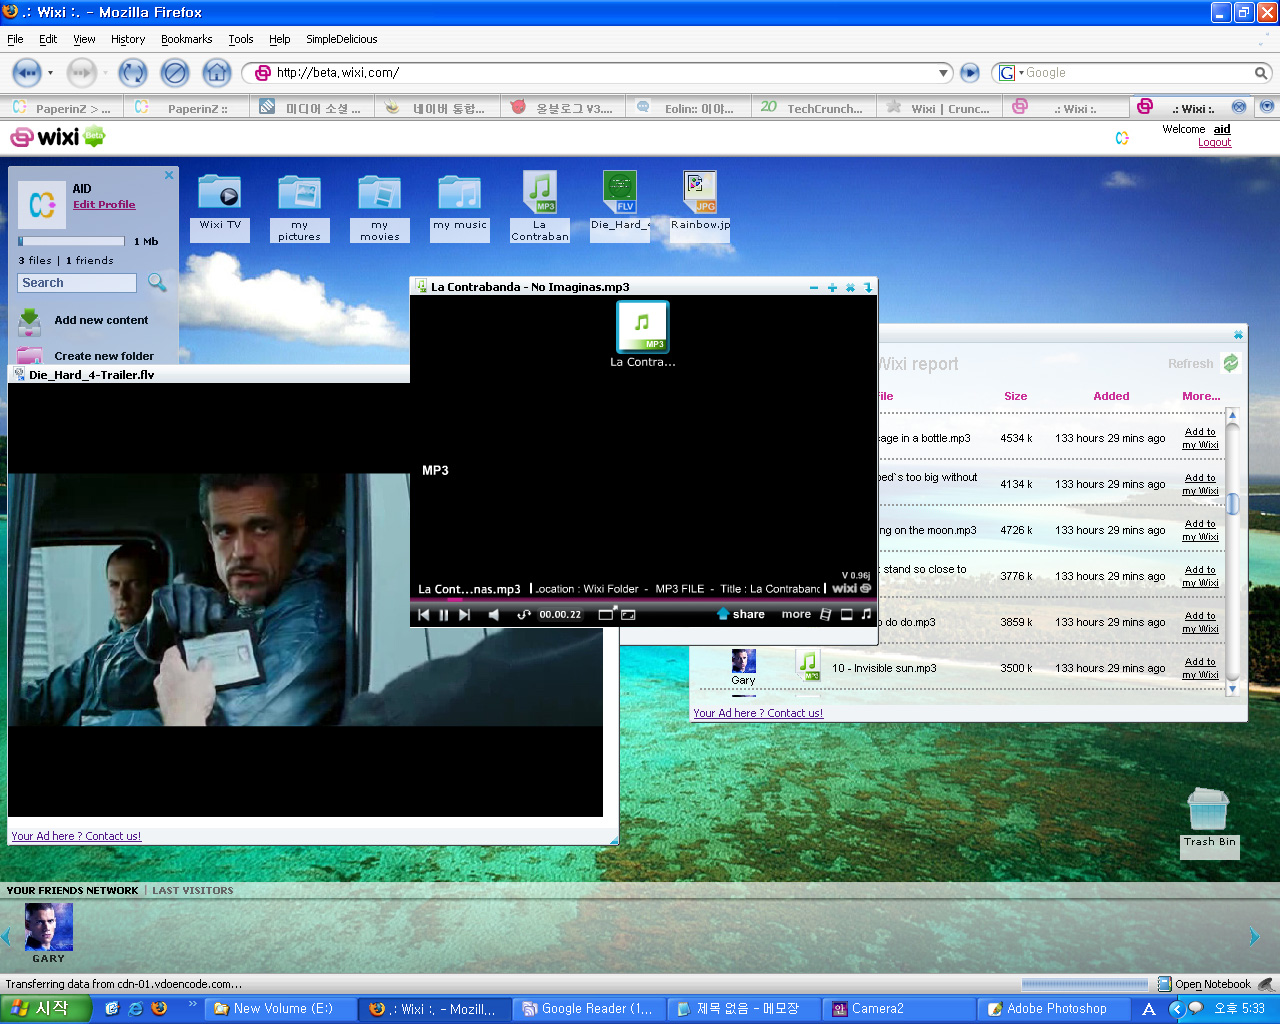Viewport: 1280px width, 1024px height.
Task: Mute the player speaker icon
Action: (494, 615)
